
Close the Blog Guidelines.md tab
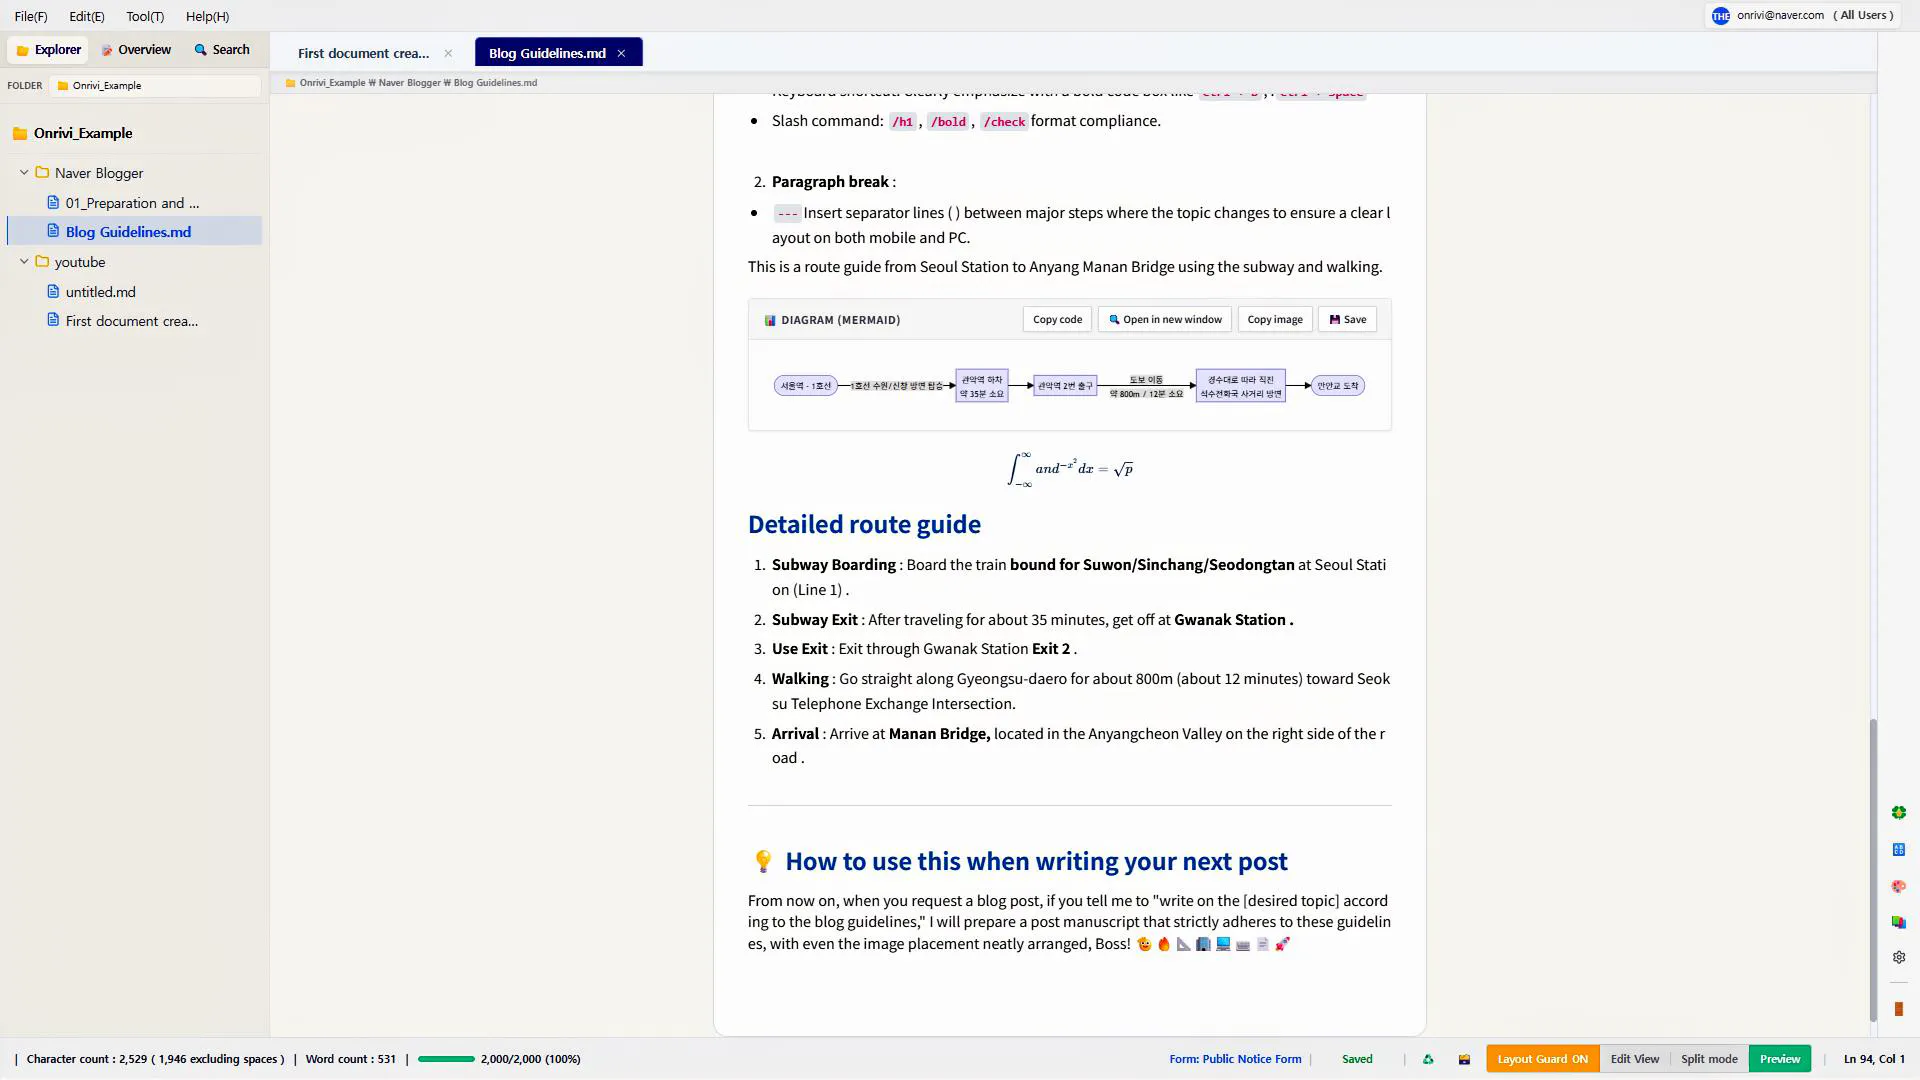click(x=621, y=53)
